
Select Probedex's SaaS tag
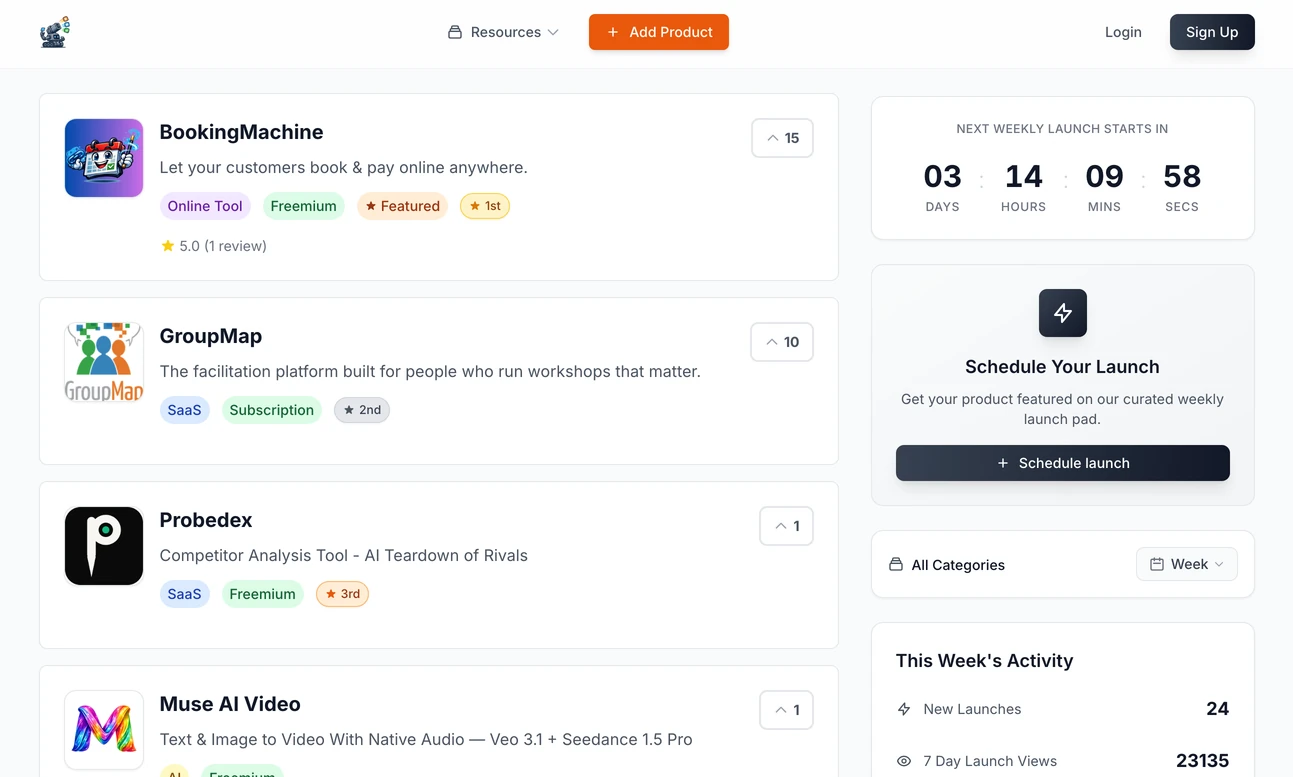tap(185, 594)
